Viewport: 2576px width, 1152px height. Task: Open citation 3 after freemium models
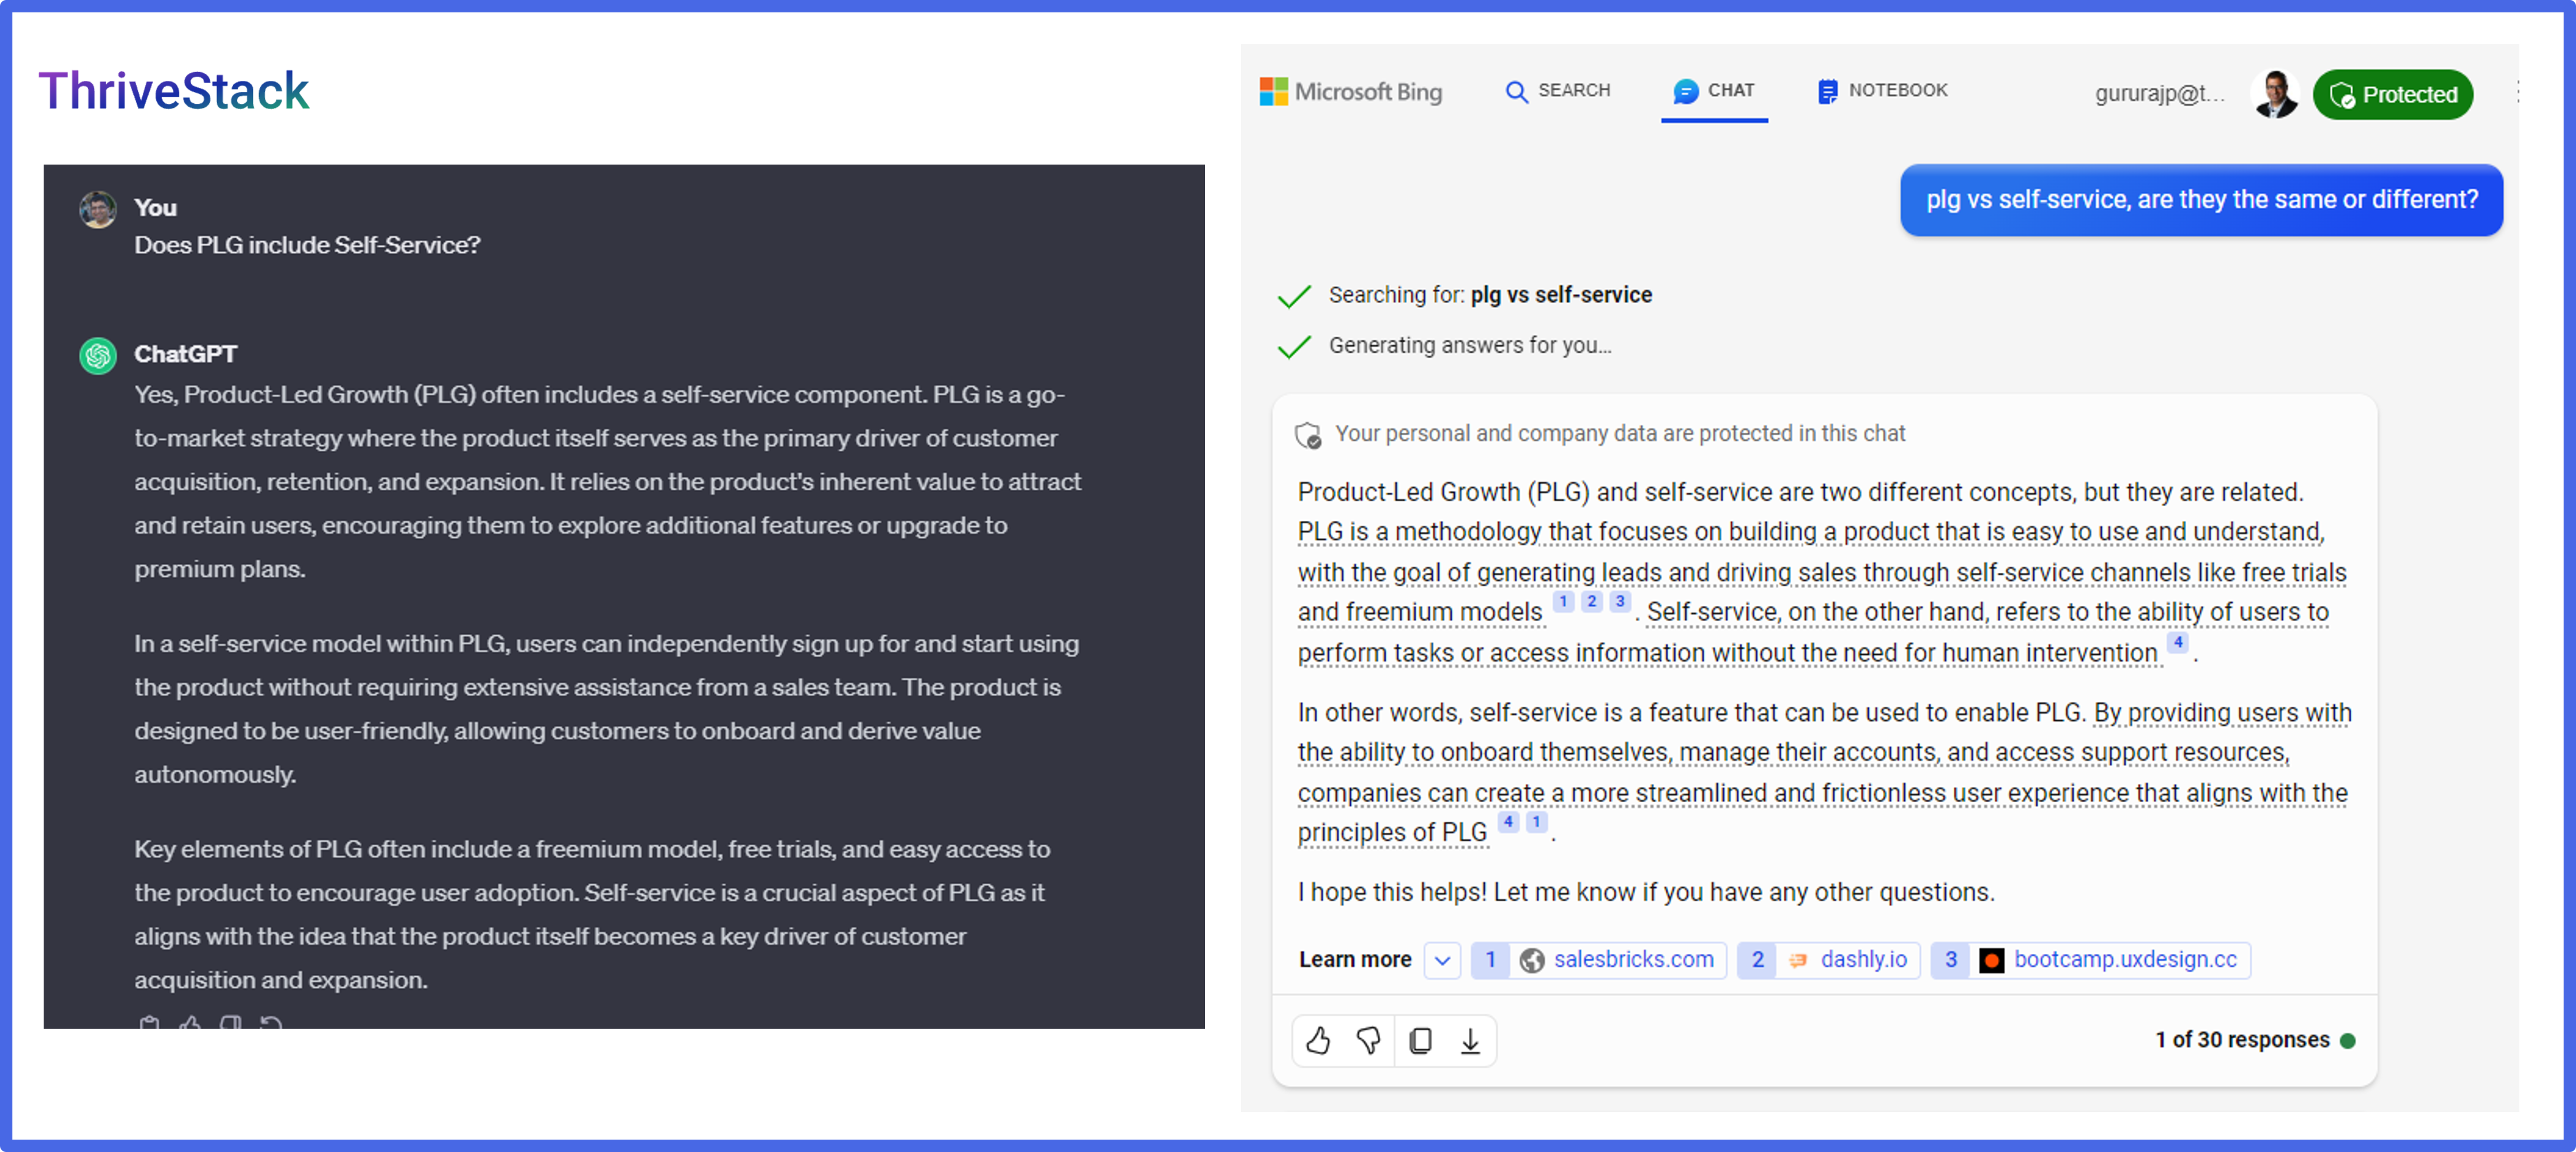[1619, 601]
